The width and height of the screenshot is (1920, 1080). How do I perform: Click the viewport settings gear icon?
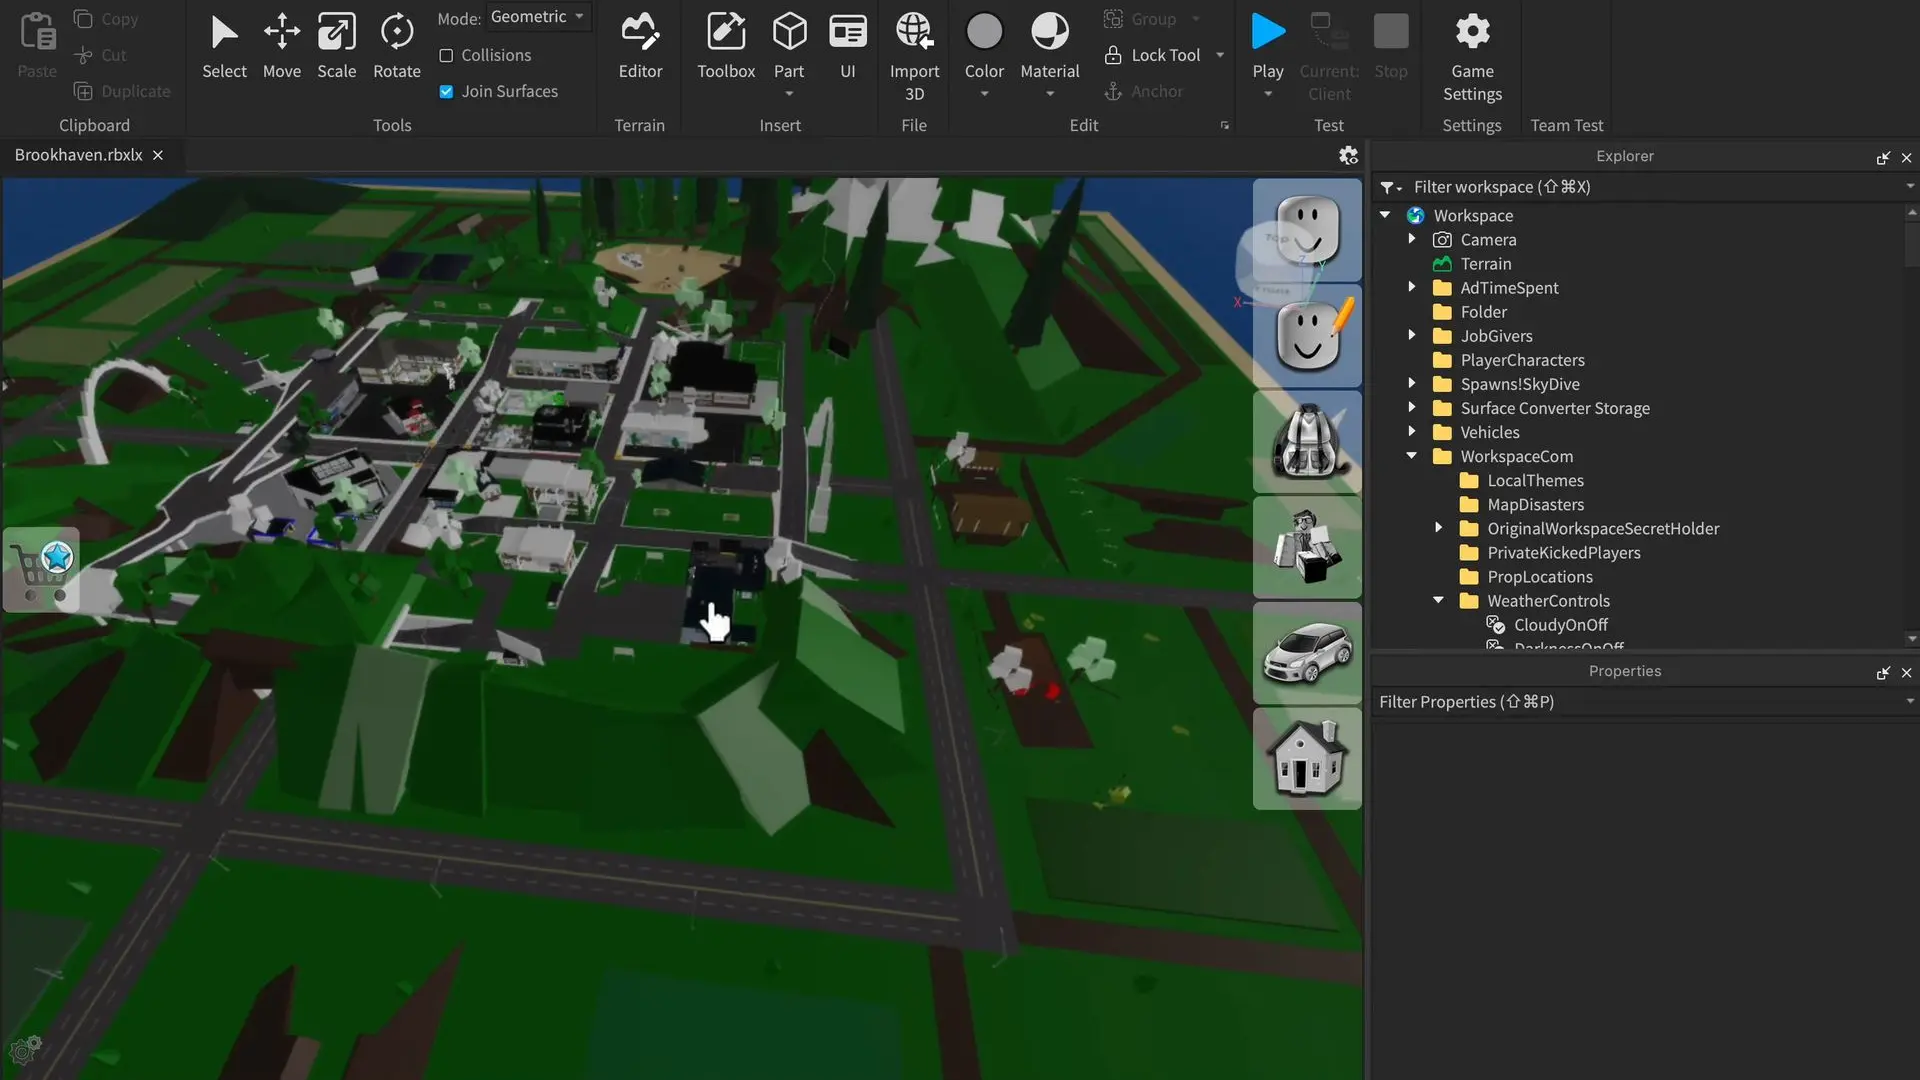(x=1348, y=156)
